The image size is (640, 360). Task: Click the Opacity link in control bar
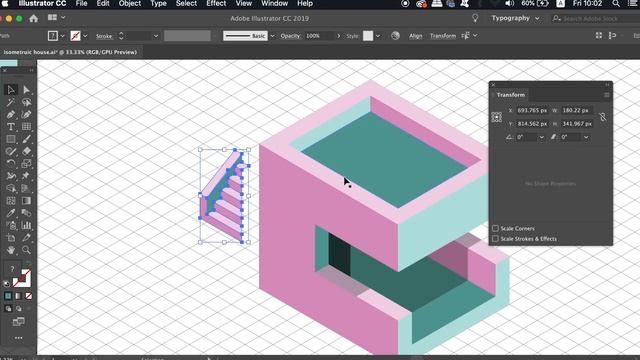290,36
